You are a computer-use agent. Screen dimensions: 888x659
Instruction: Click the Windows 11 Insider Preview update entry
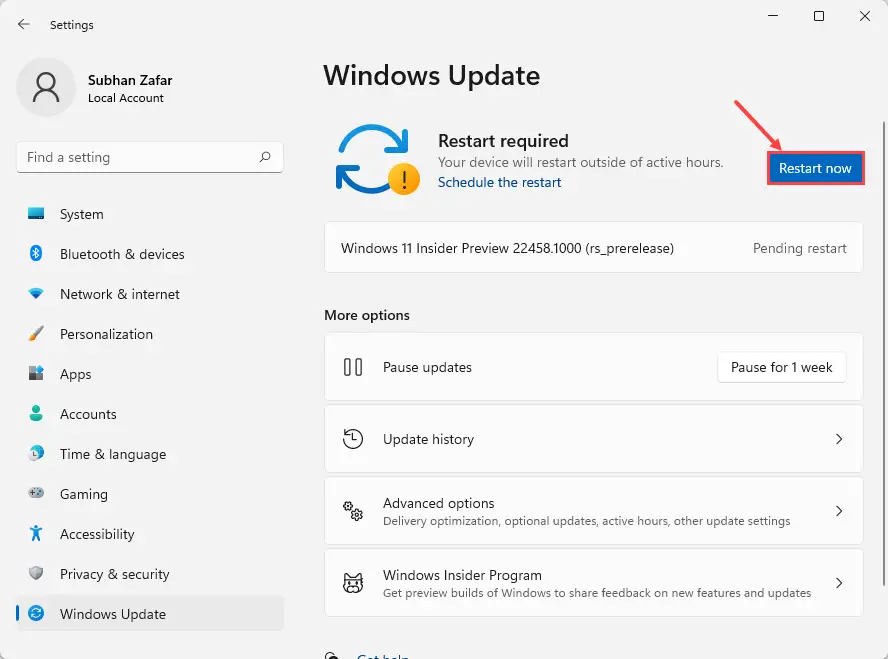(594, 248)
